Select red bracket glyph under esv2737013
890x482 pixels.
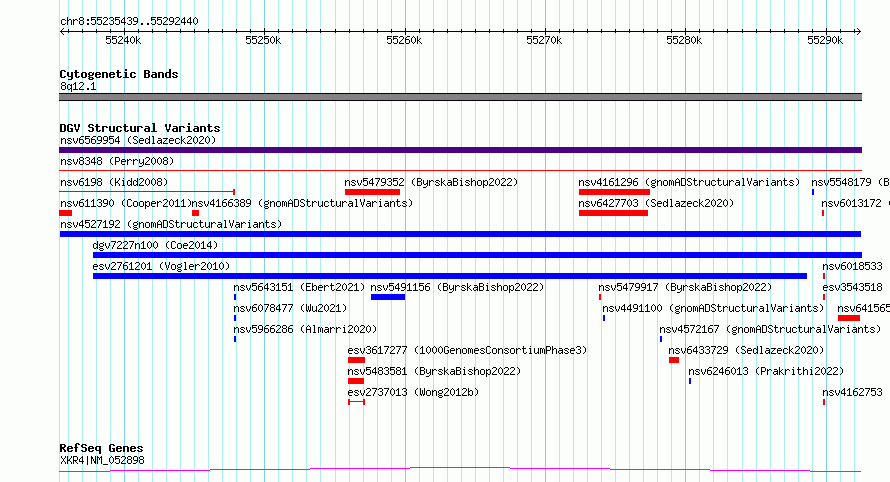point(356,402)
